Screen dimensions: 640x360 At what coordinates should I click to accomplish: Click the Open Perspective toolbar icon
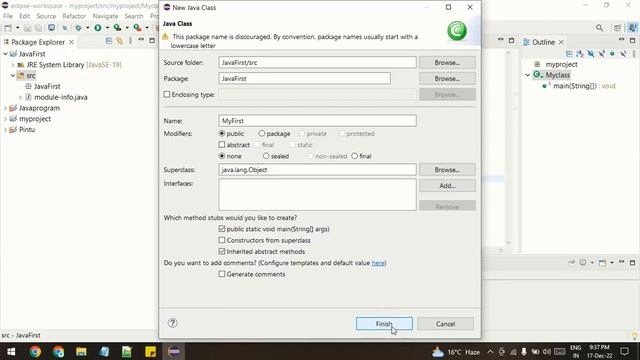(x=618, y=28)
